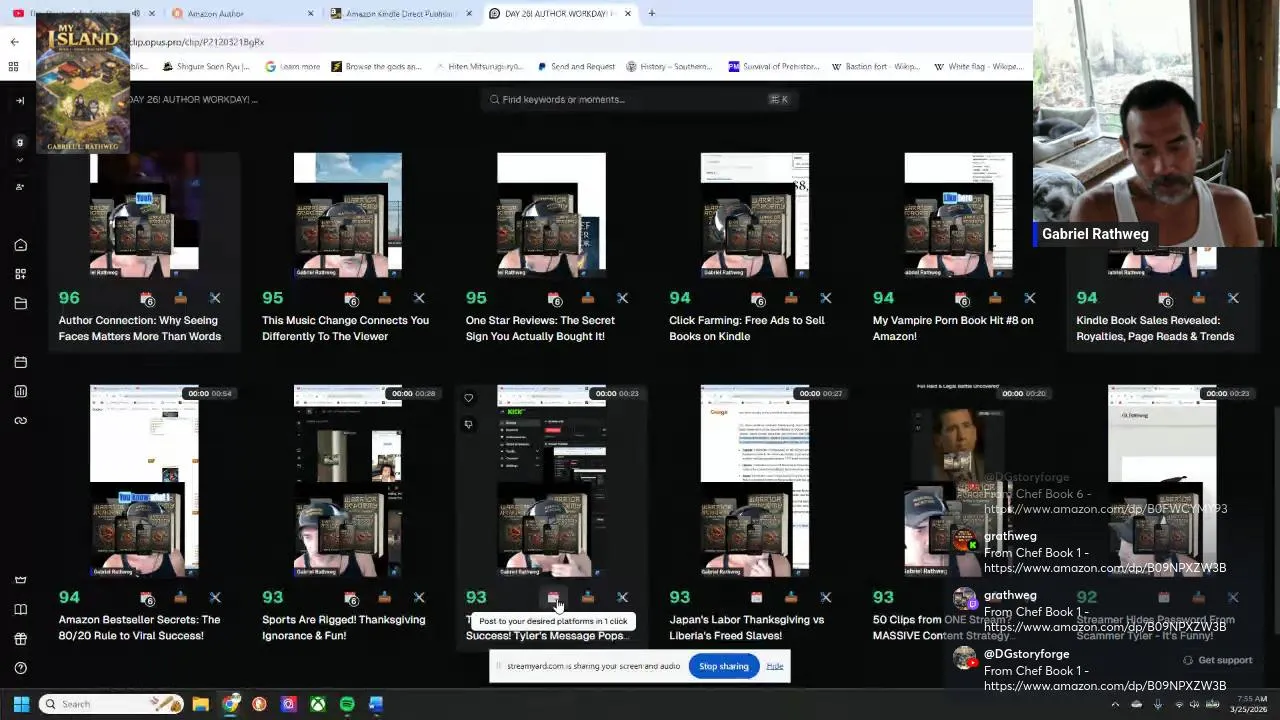The height and width of the screenshot is (720, 1280).
Task: Go back with the browser back arrow
Action: [14, 42]
